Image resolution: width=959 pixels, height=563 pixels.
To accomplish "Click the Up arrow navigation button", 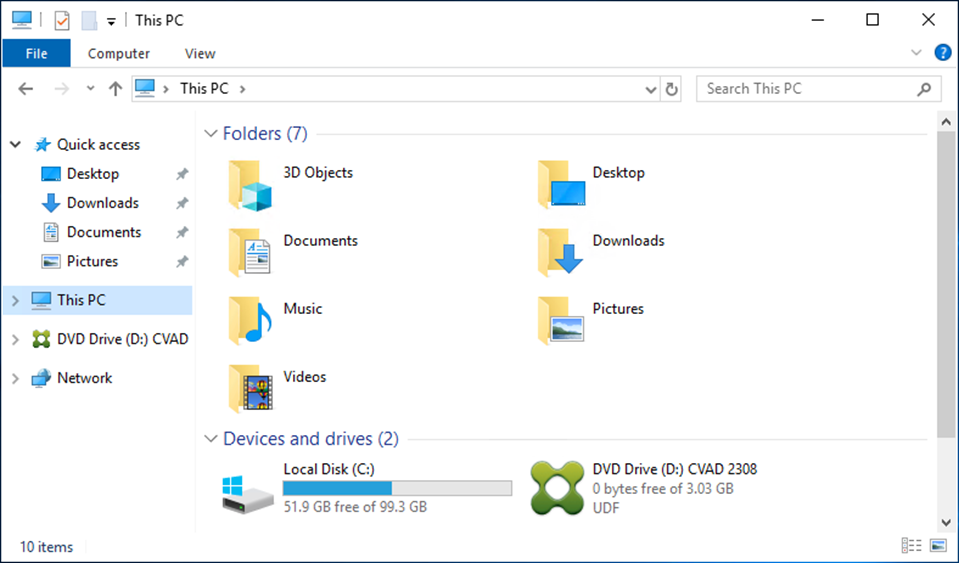I will (x=115, y=89).
